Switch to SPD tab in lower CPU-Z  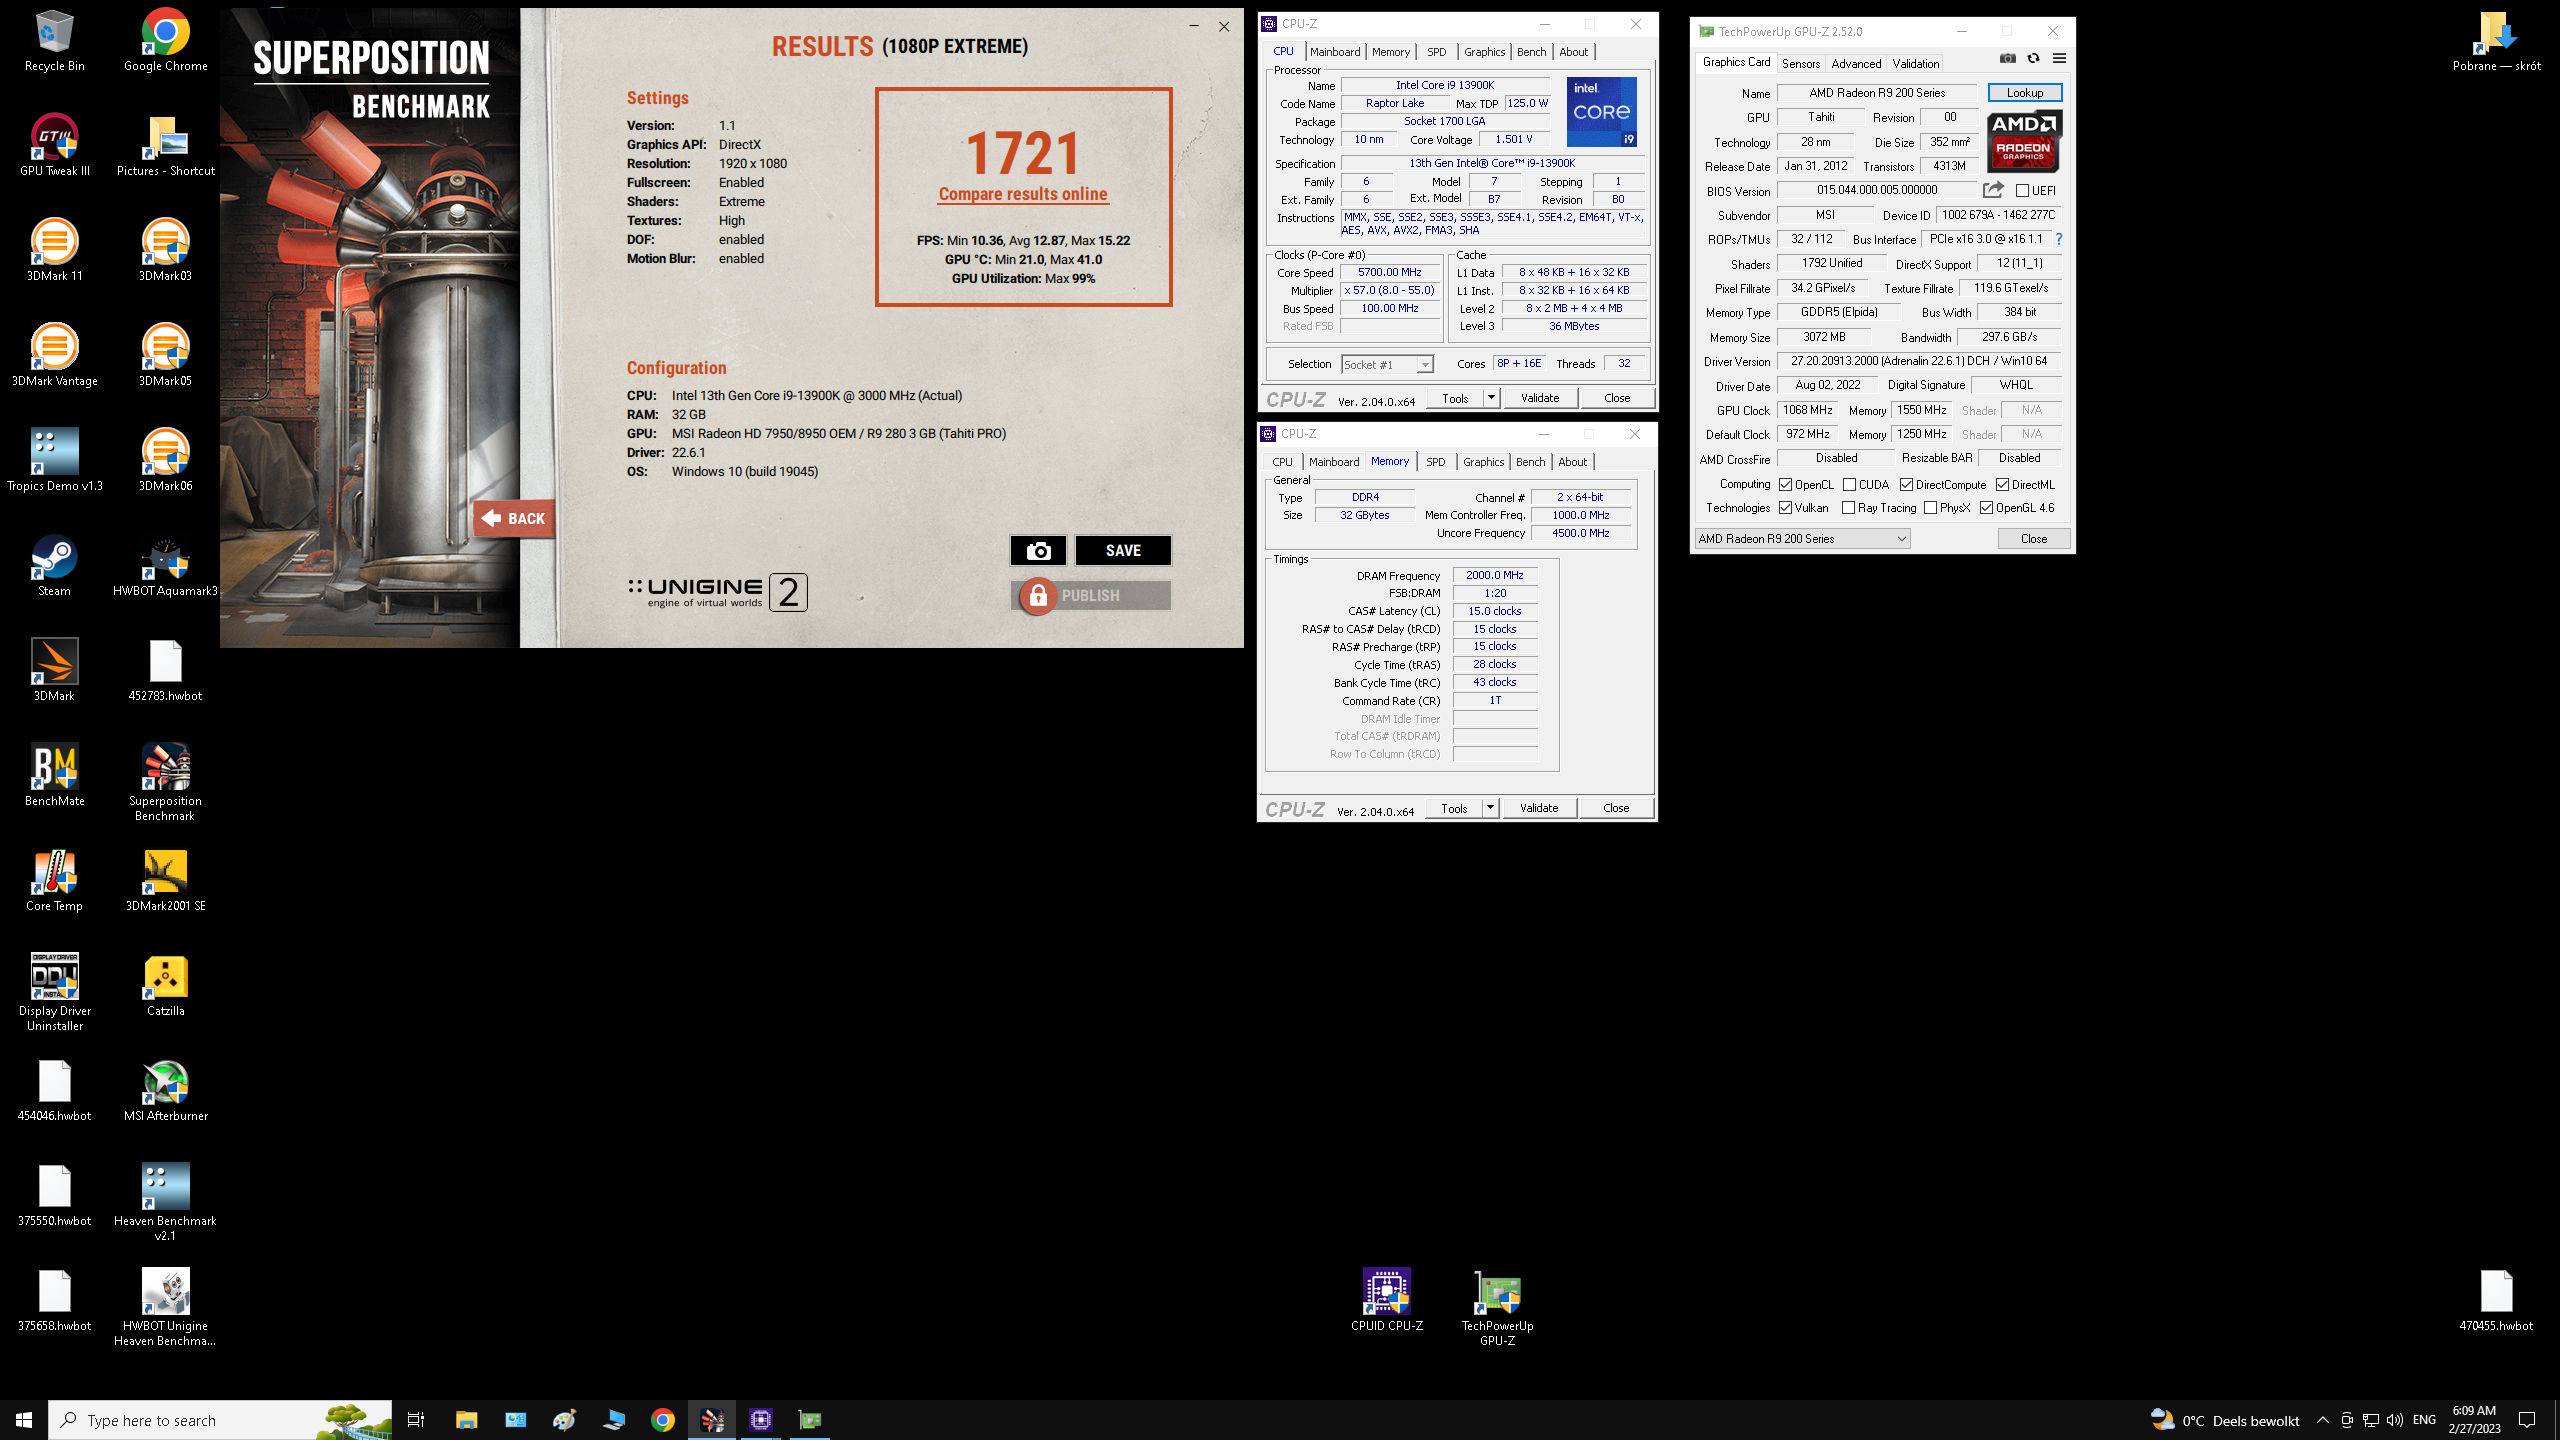click(x=1435, y=462)
